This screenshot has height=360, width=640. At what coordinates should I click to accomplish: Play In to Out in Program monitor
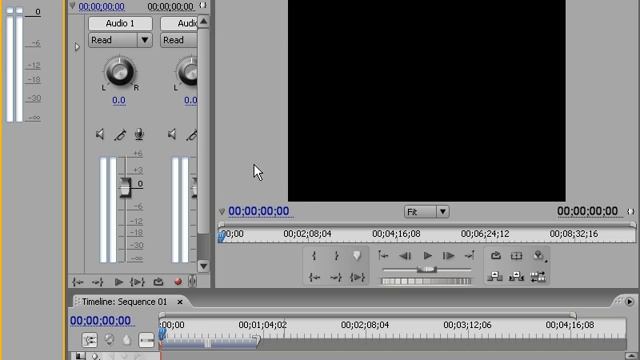[x=358, y=278]
